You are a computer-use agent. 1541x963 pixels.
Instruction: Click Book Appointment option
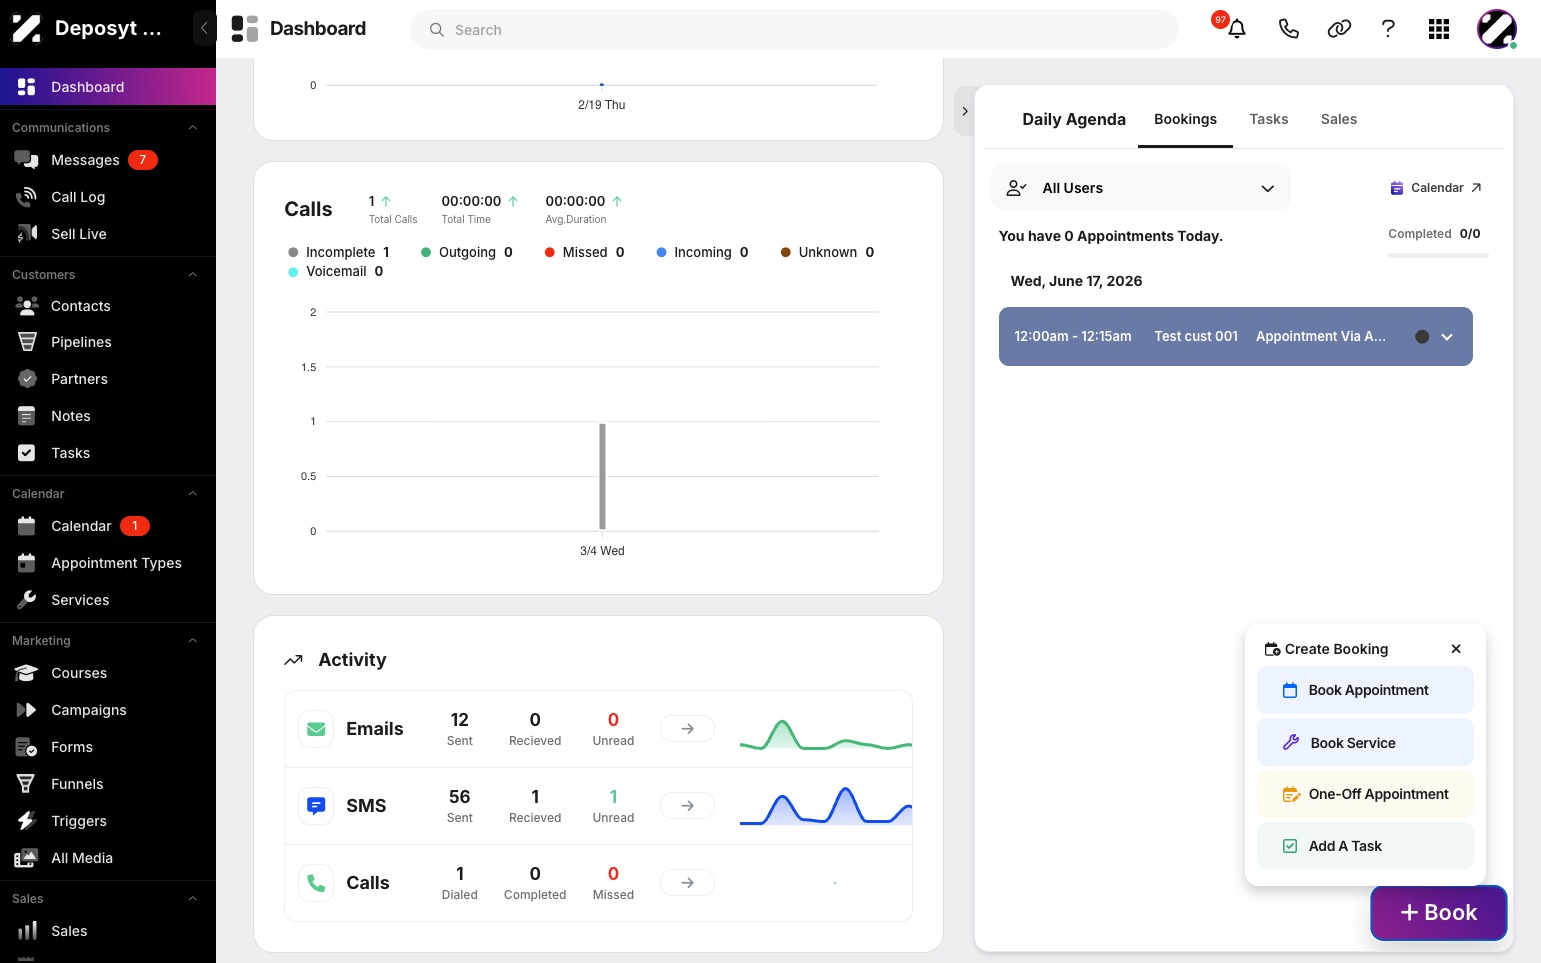click(1365, 690)
